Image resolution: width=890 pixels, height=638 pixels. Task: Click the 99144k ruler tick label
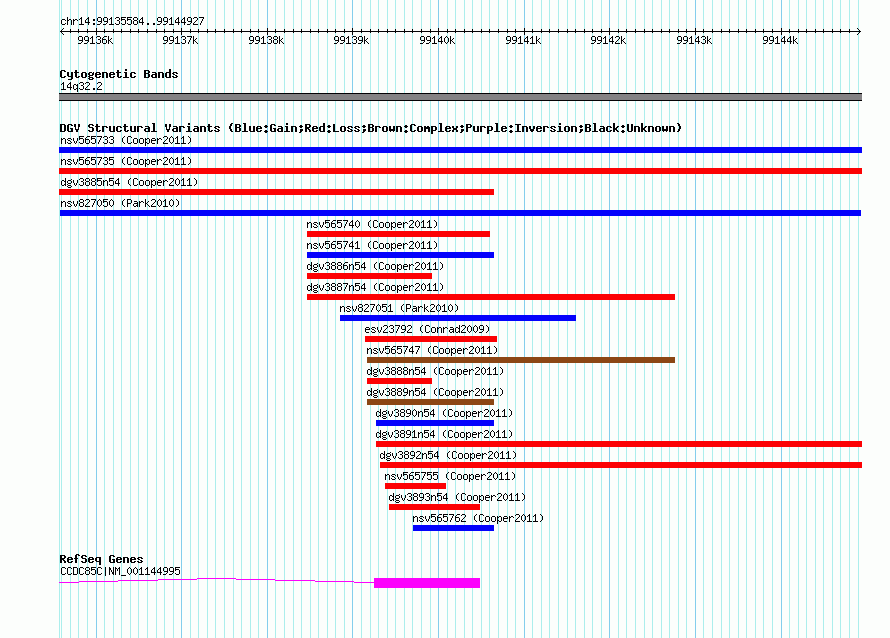coord(780,40)
